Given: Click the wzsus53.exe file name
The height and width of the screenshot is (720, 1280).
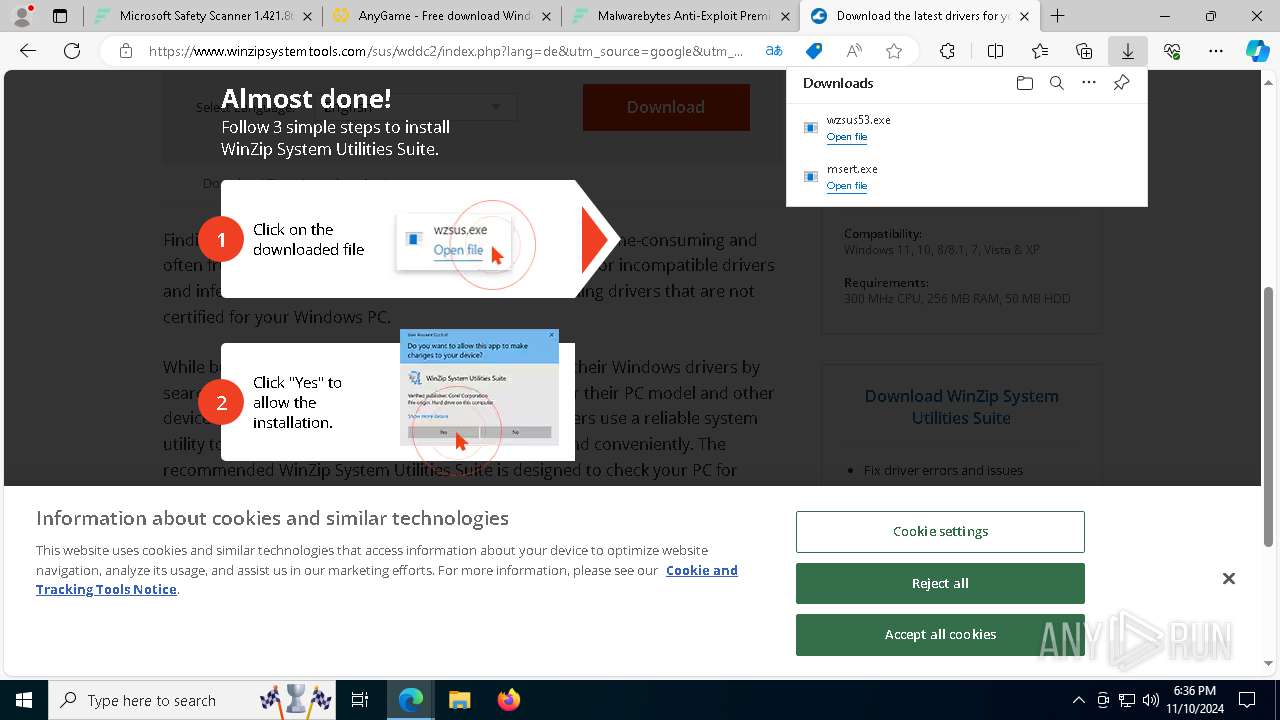Looking at the screenshot, I should point(858,120).
